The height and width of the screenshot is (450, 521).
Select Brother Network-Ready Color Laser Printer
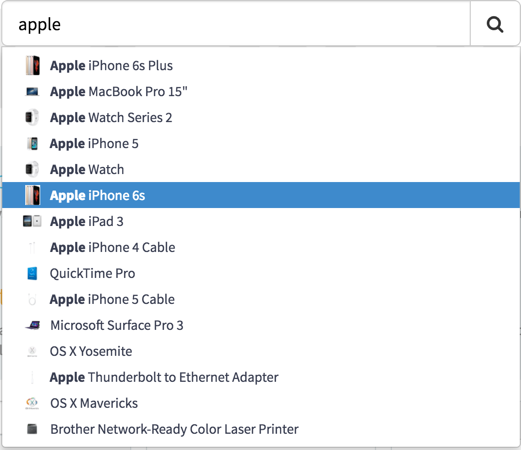point(261,429)
